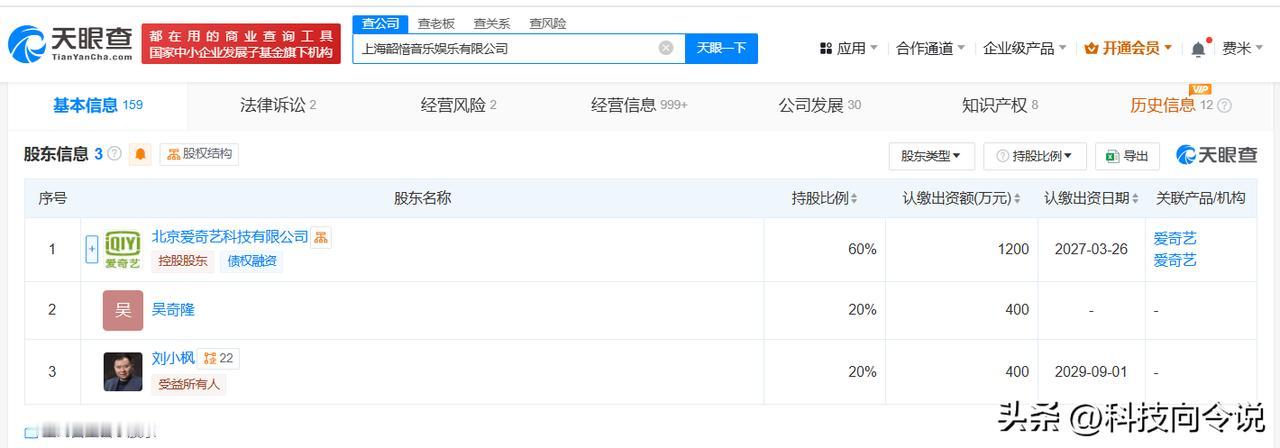Click 刘小枫's profile photo
This screenshot has width=1280, height=448.
tap(123, 371)
